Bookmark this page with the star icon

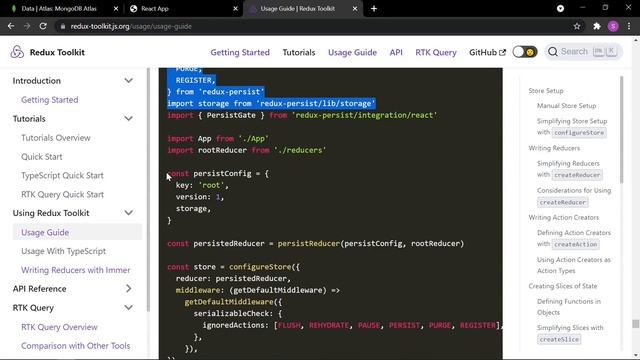click(577, 26)
